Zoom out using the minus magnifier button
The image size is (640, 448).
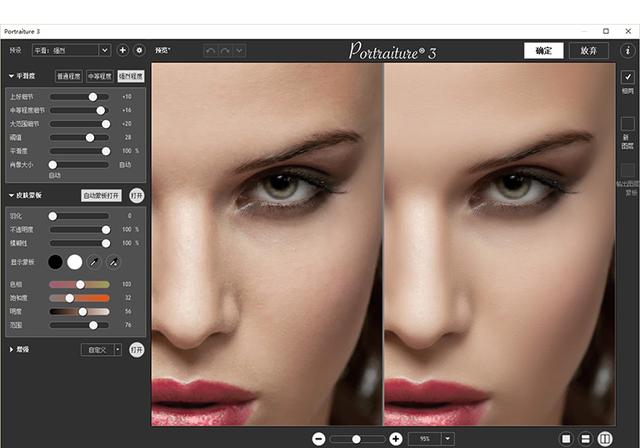tap(319, 439)
